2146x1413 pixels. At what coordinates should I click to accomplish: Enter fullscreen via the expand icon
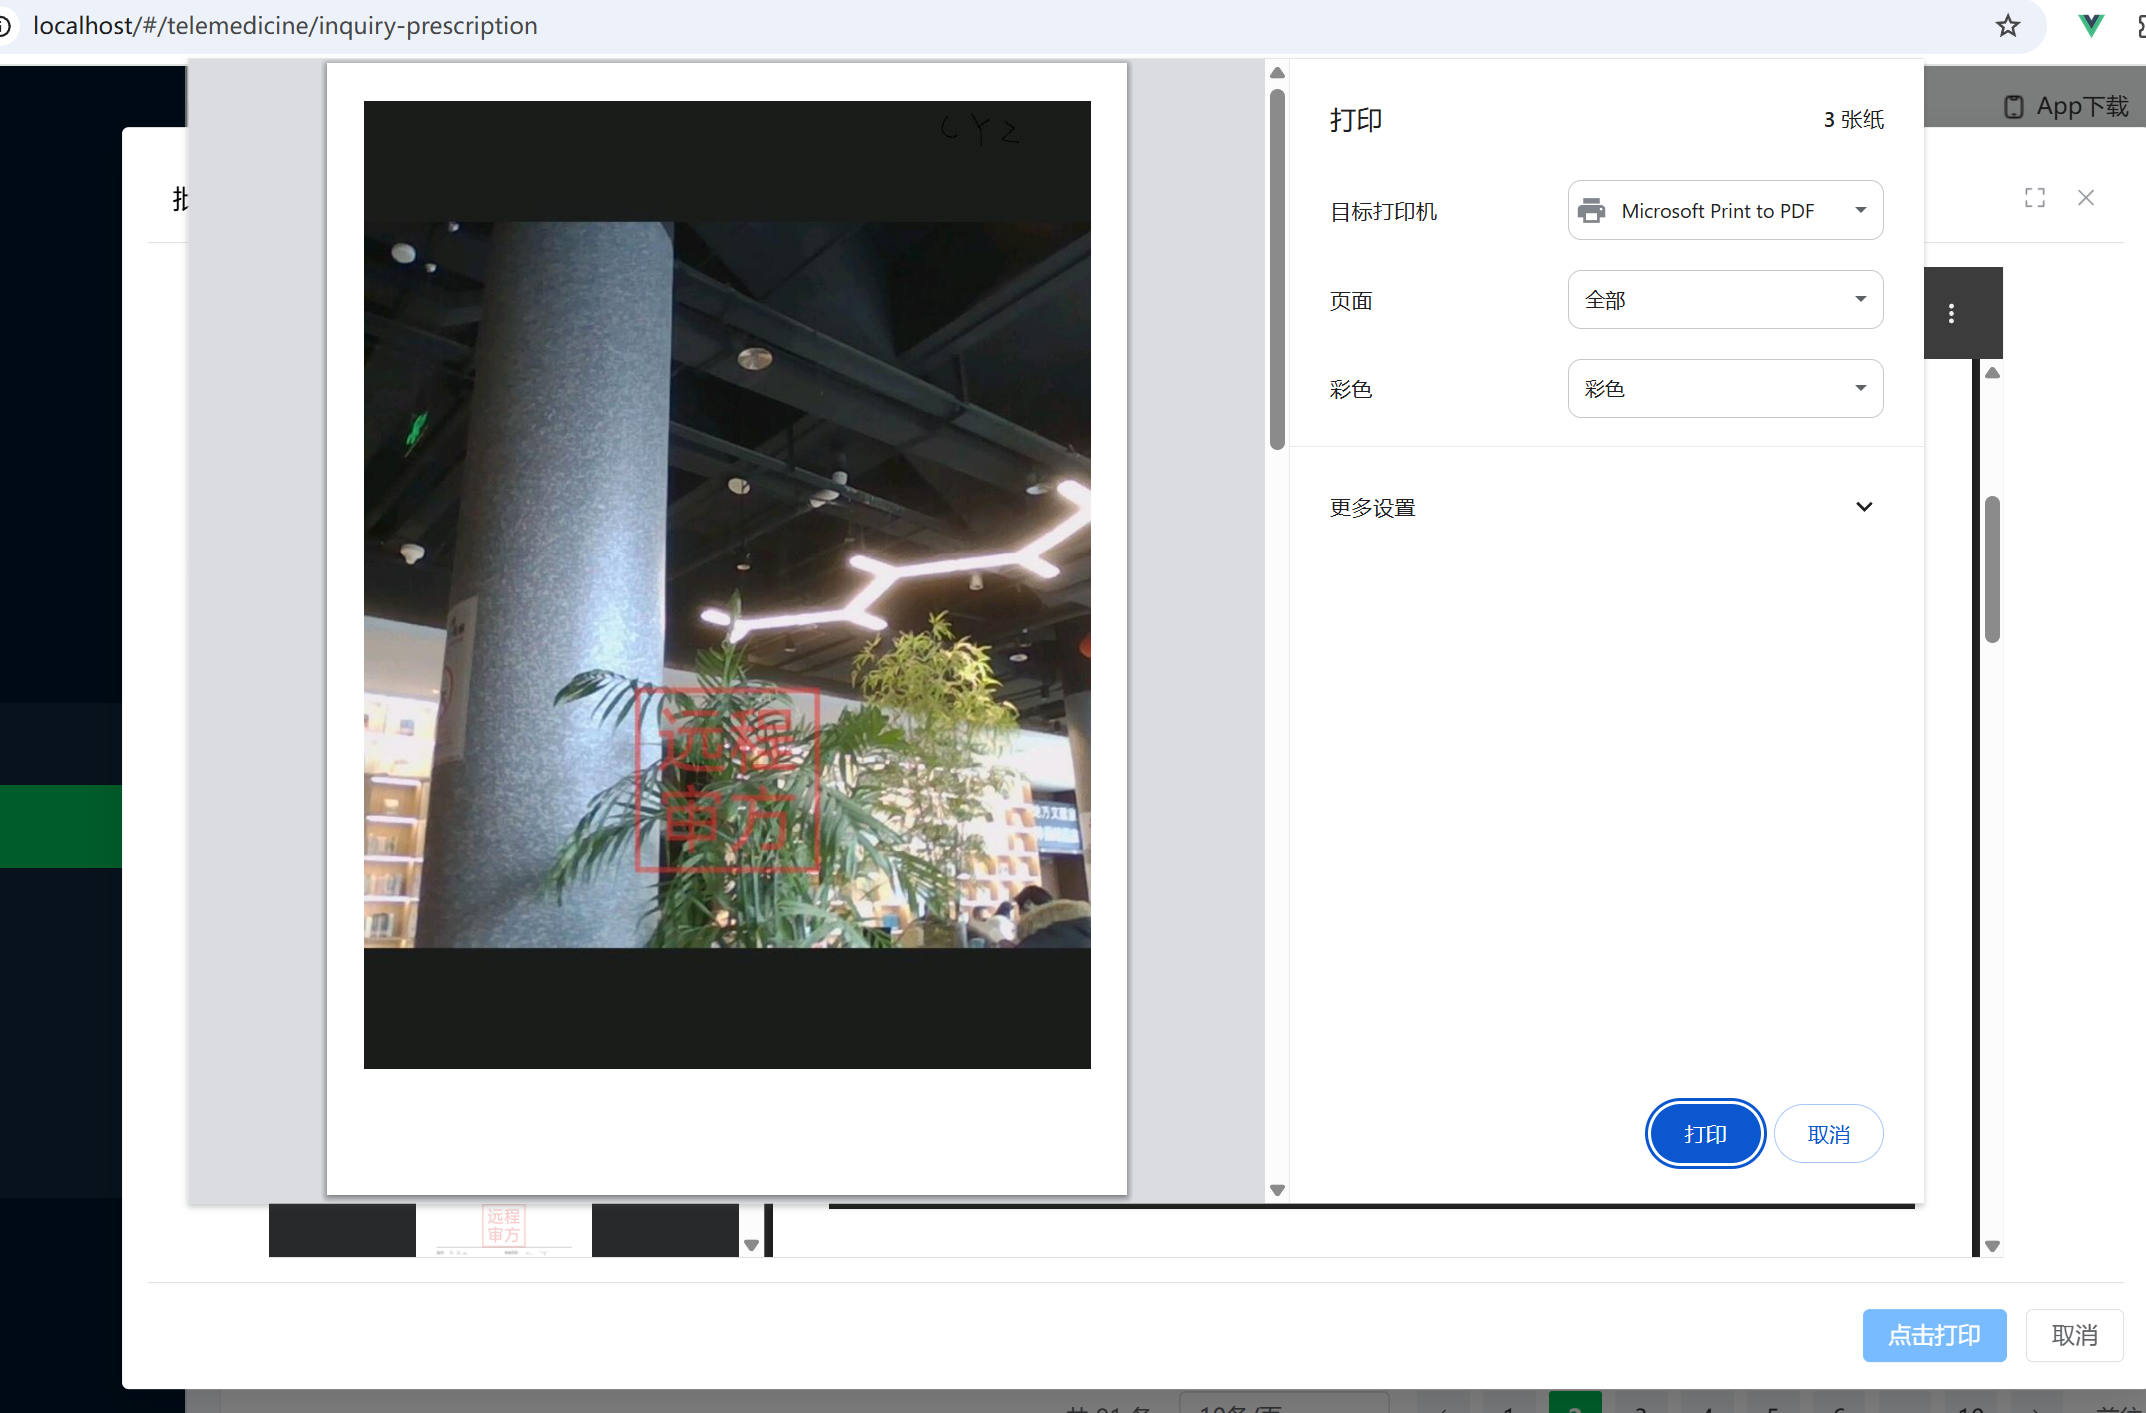[2035, 197]
